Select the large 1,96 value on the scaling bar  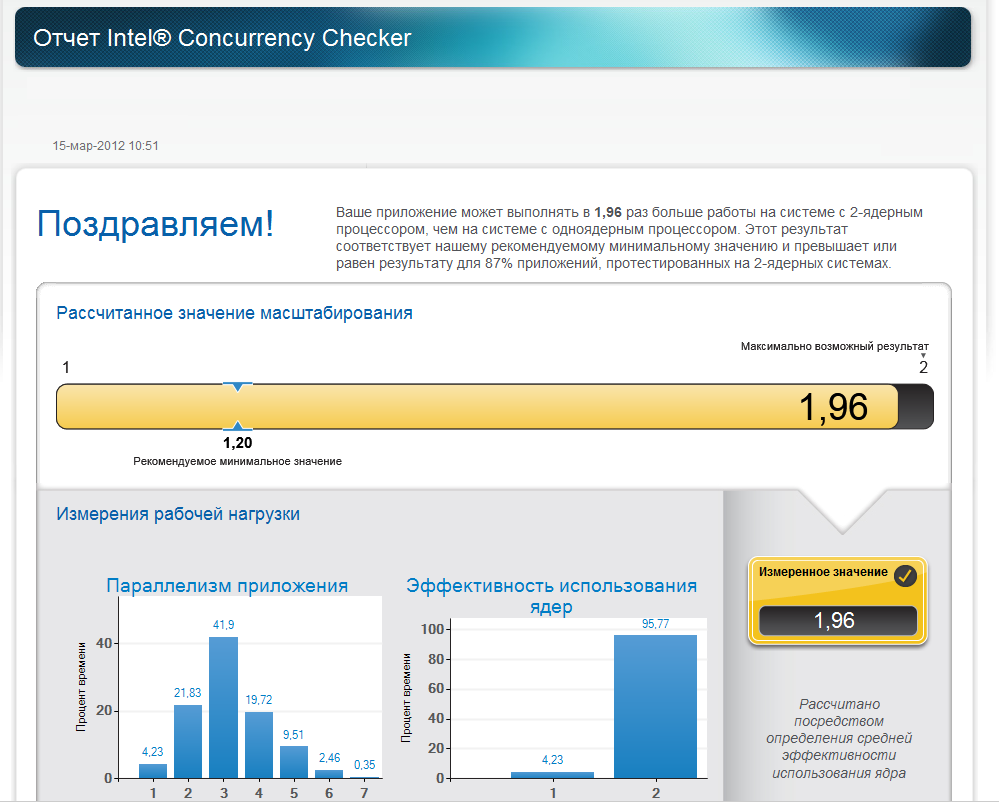pos(833,407)
